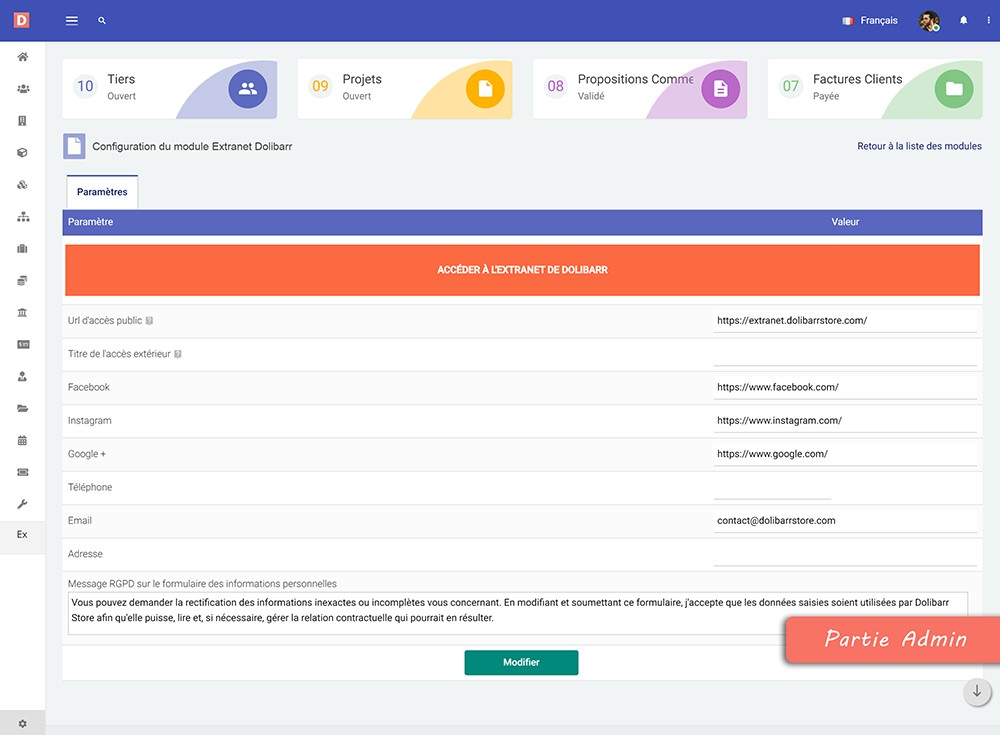This screenshot has height=735, width=1000.
Task: Open the stacked cubes sidebar icon
Action: (x=22, y=184)
